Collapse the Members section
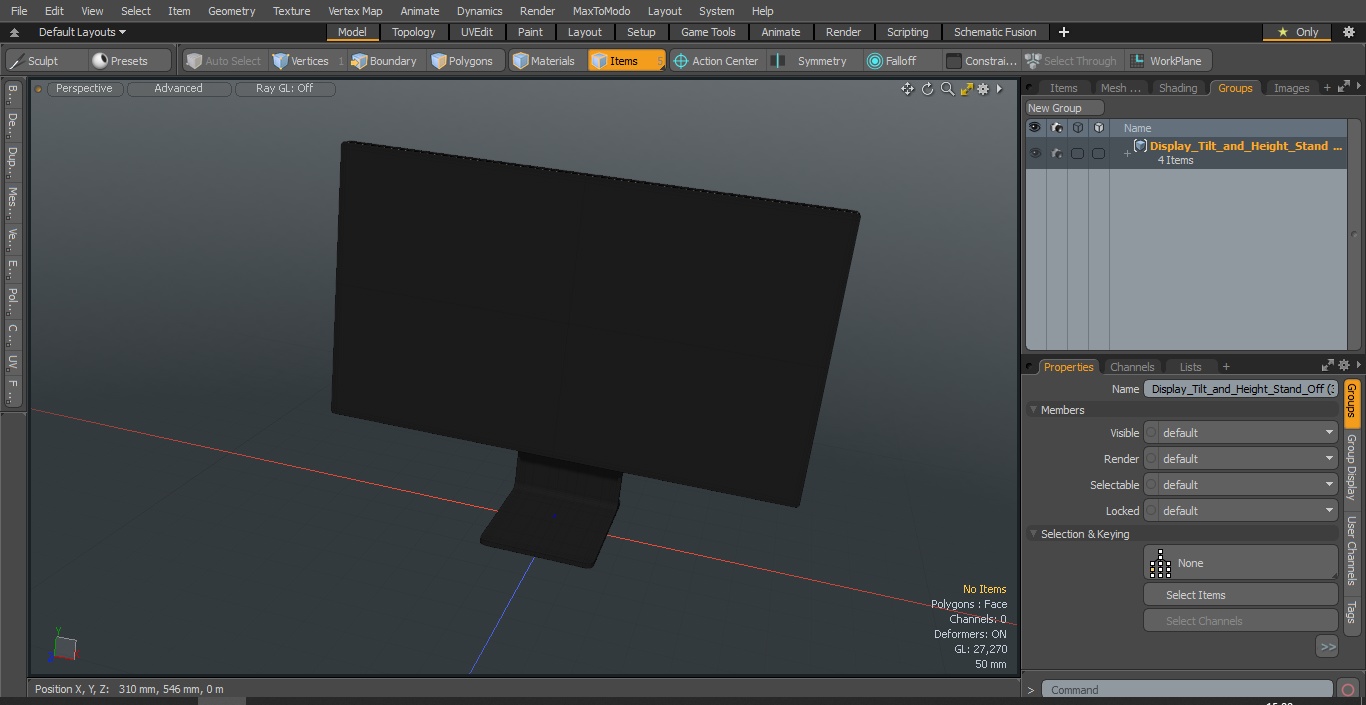Image resolution: width=1366 pixels, height=705 pixels. pos(1033,410)
